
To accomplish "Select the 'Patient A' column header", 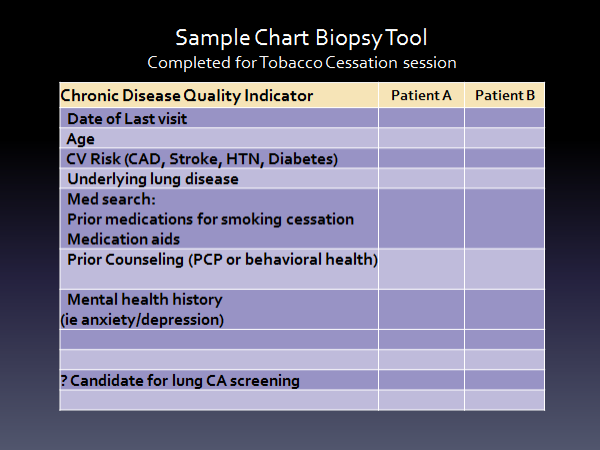I will click(421, 95).
